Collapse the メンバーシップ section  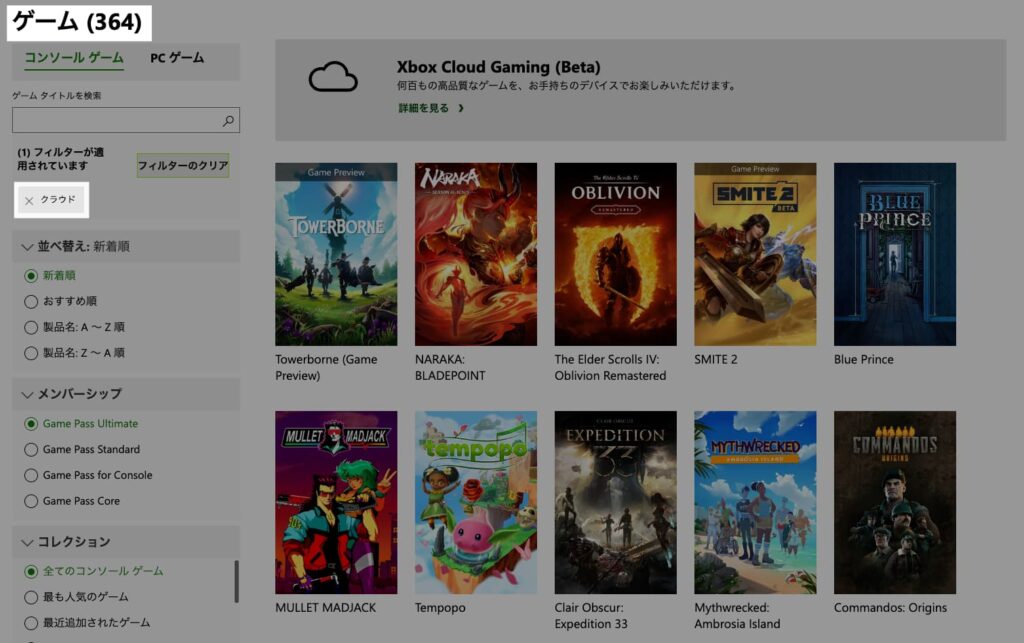pyautogui.click(x=126, y=394)
